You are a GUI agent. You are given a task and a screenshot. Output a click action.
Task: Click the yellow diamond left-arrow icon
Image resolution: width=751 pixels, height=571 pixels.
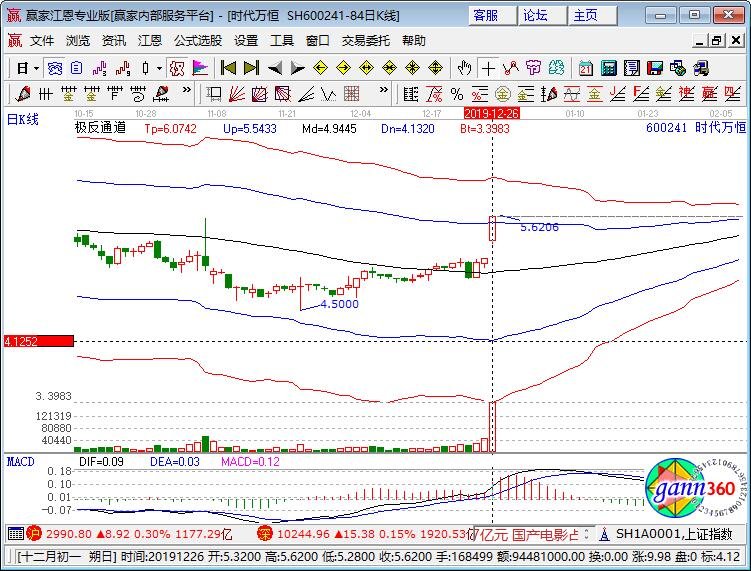click(x=320, y=68)
